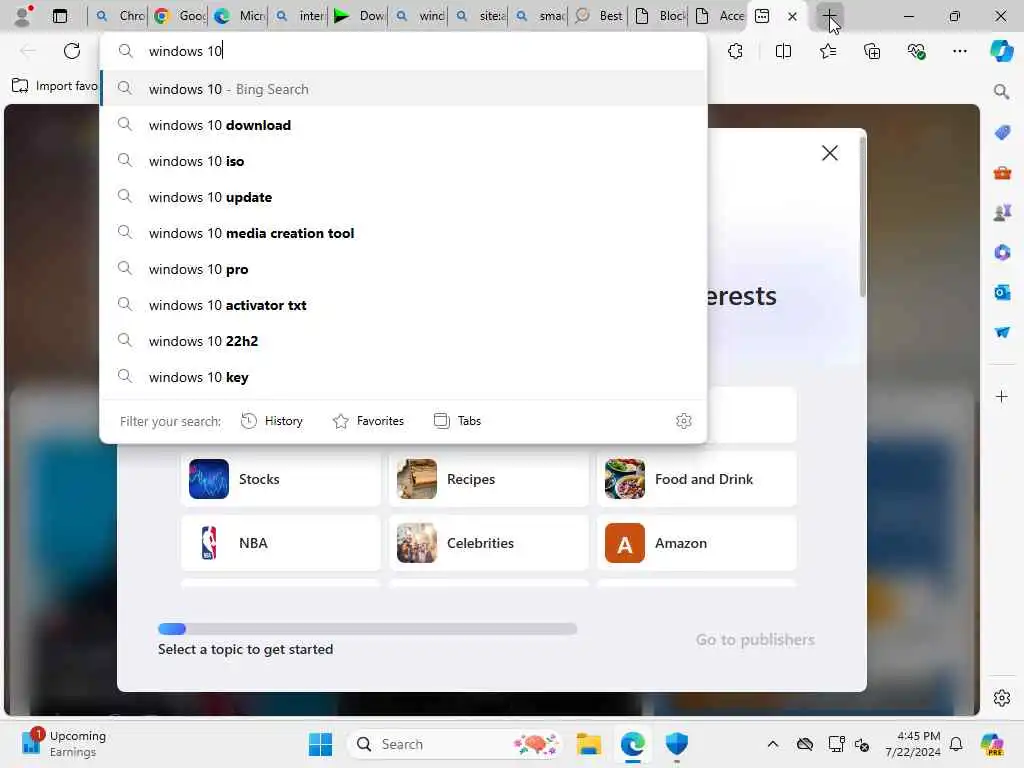Select the Stocks interest card
The image size is (1024, 768).
[281, 479]
